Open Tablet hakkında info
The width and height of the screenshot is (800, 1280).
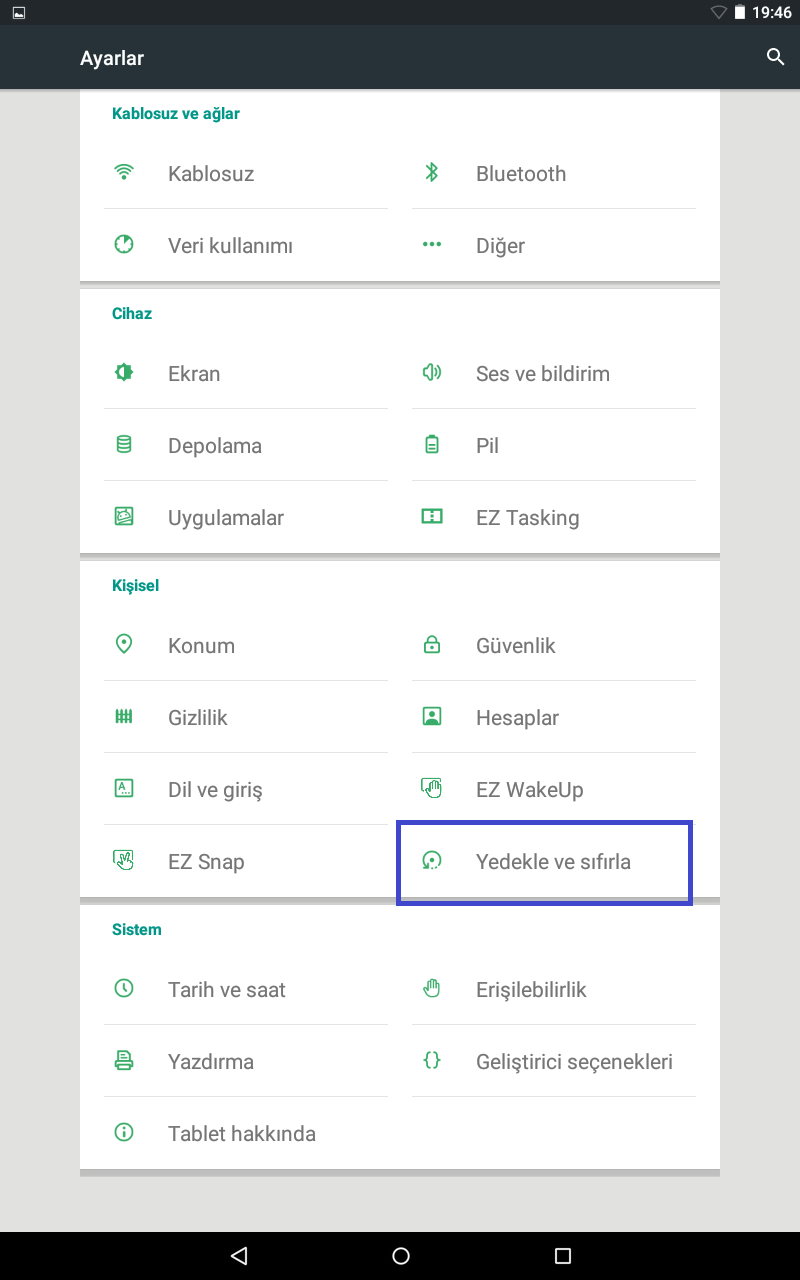click(242, 1134)
